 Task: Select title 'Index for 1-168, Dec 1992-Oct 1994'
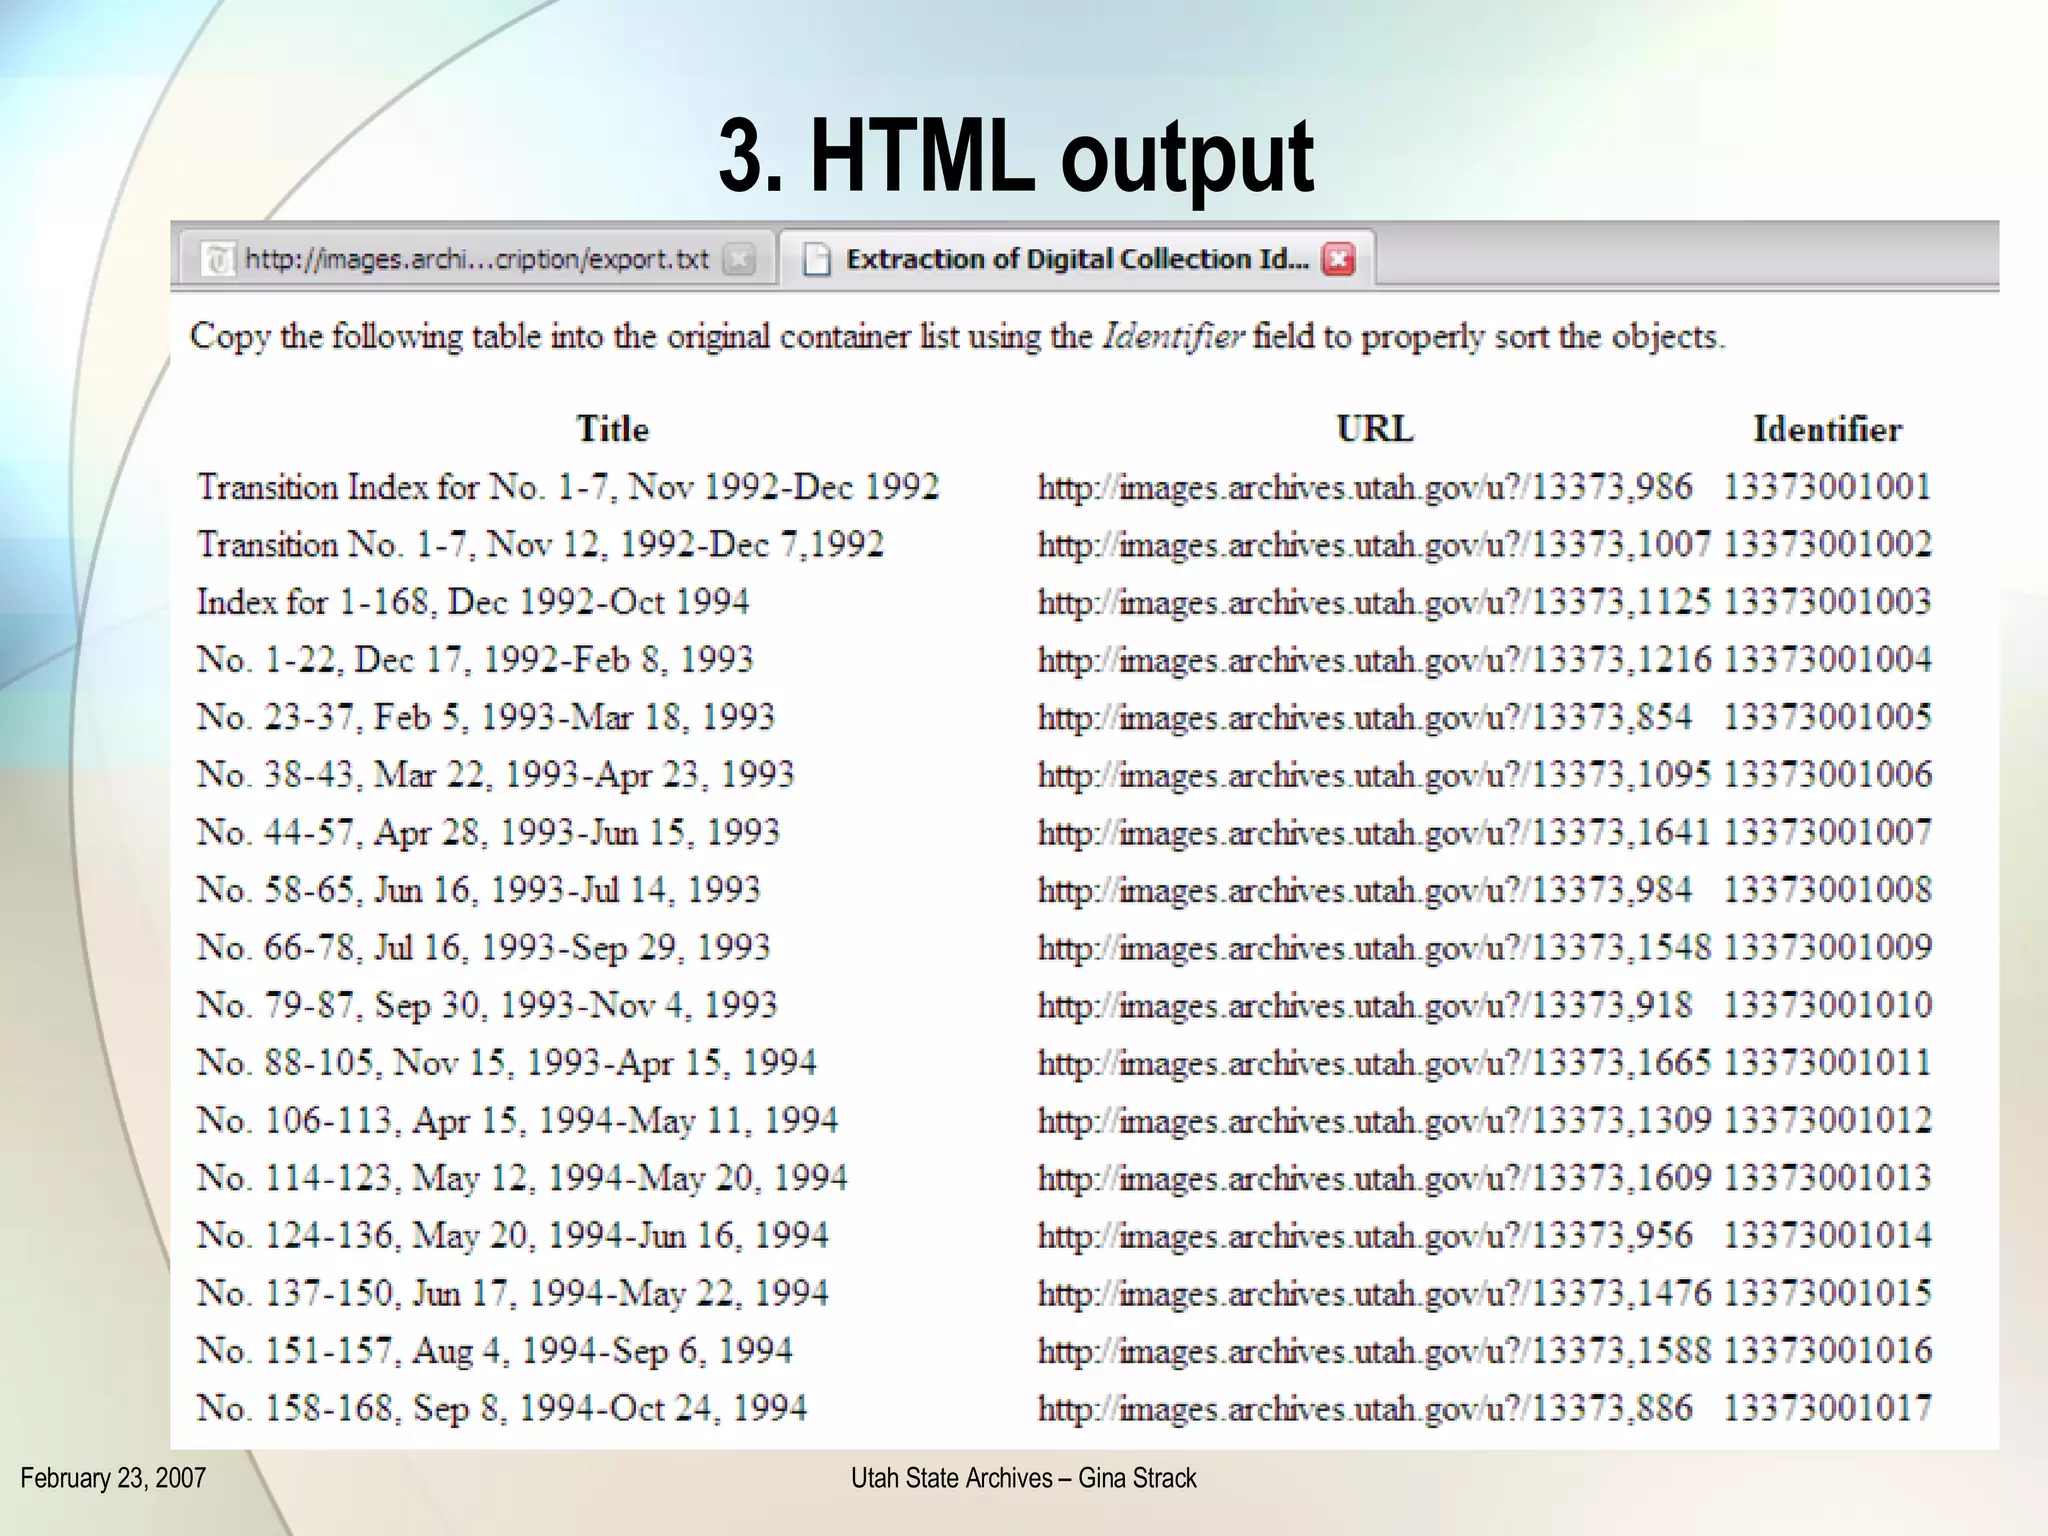click(473, 602)
